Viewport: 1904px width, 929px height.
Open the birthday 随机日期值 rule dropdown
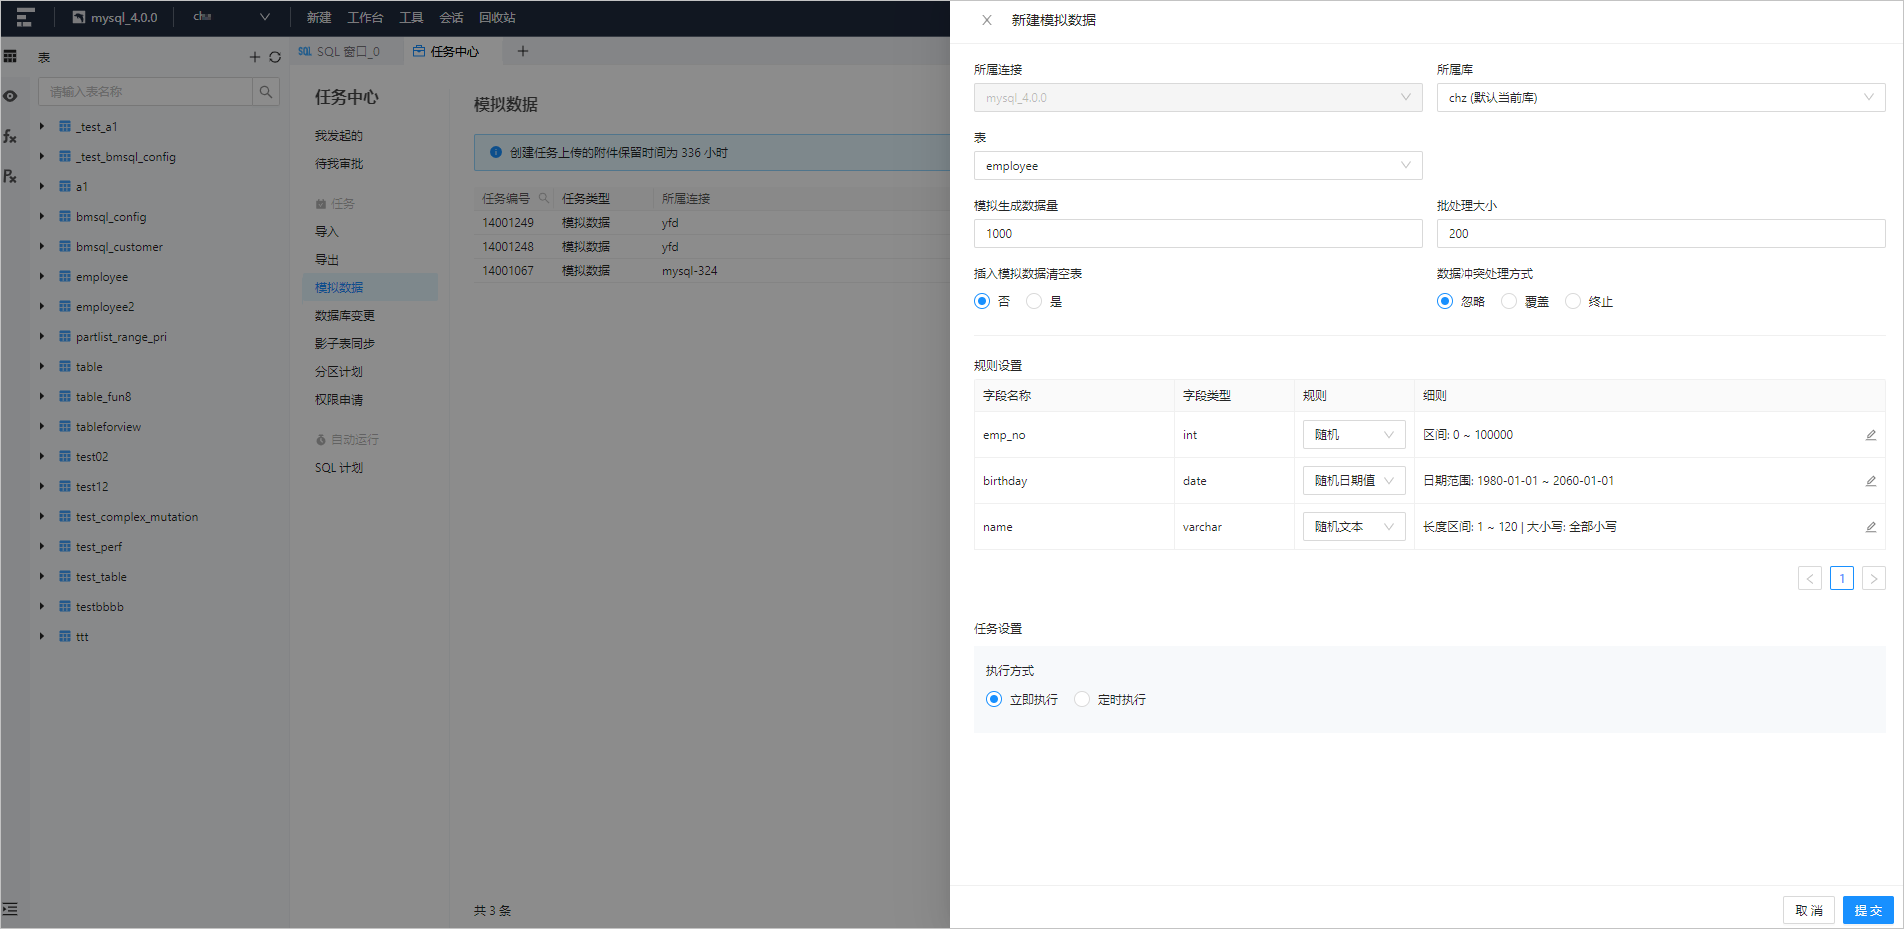click(1354, 481)
